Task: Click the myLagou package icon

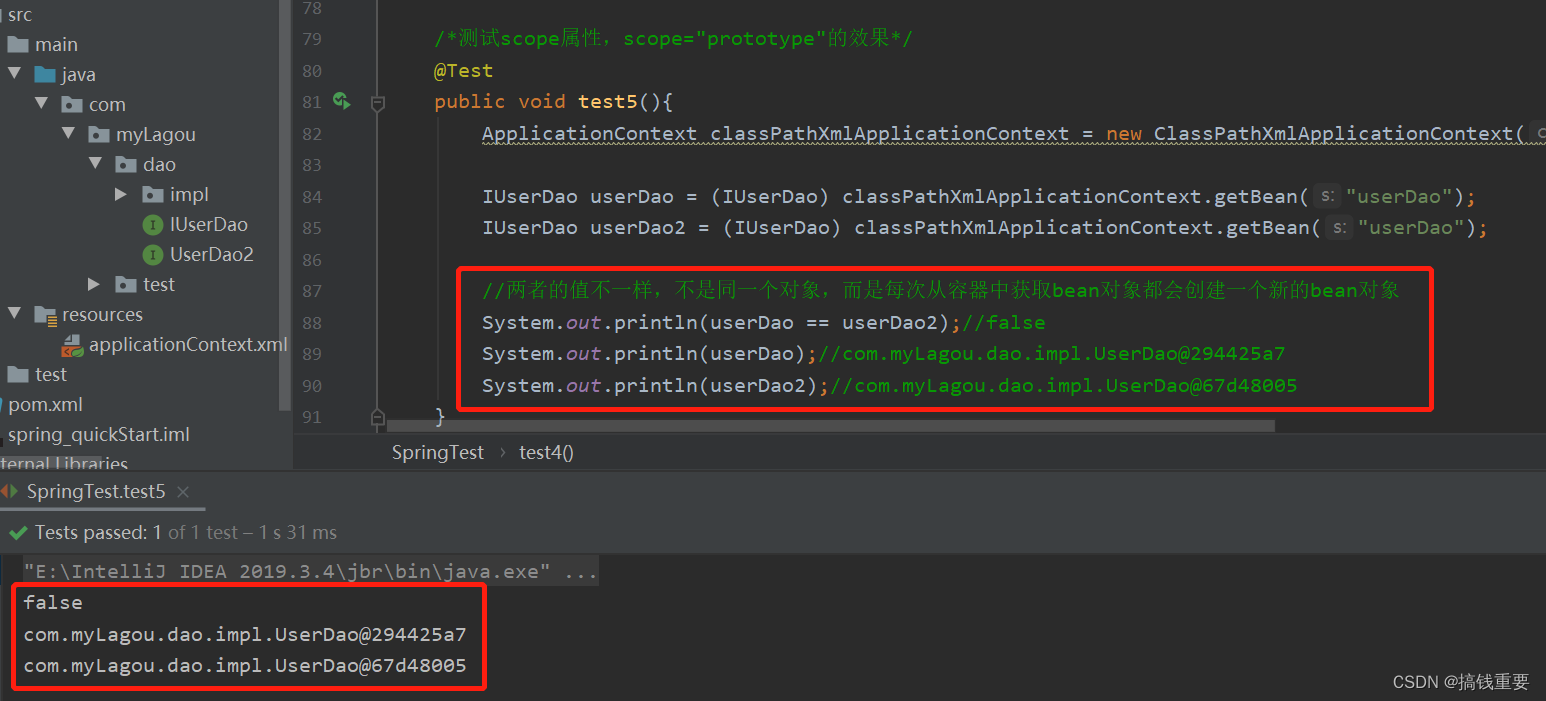Action: coord(99,134)
